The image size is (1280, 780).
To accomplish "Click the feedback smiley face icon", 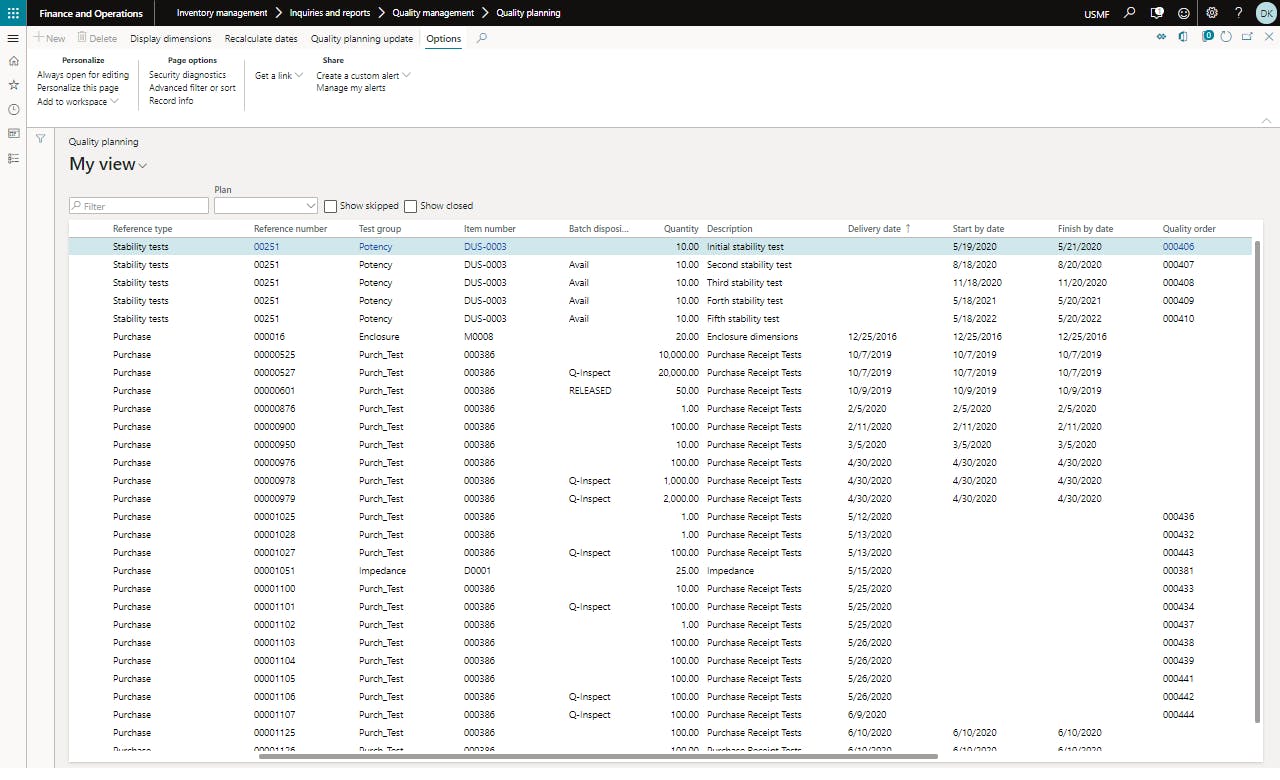I will point(1185,13).
